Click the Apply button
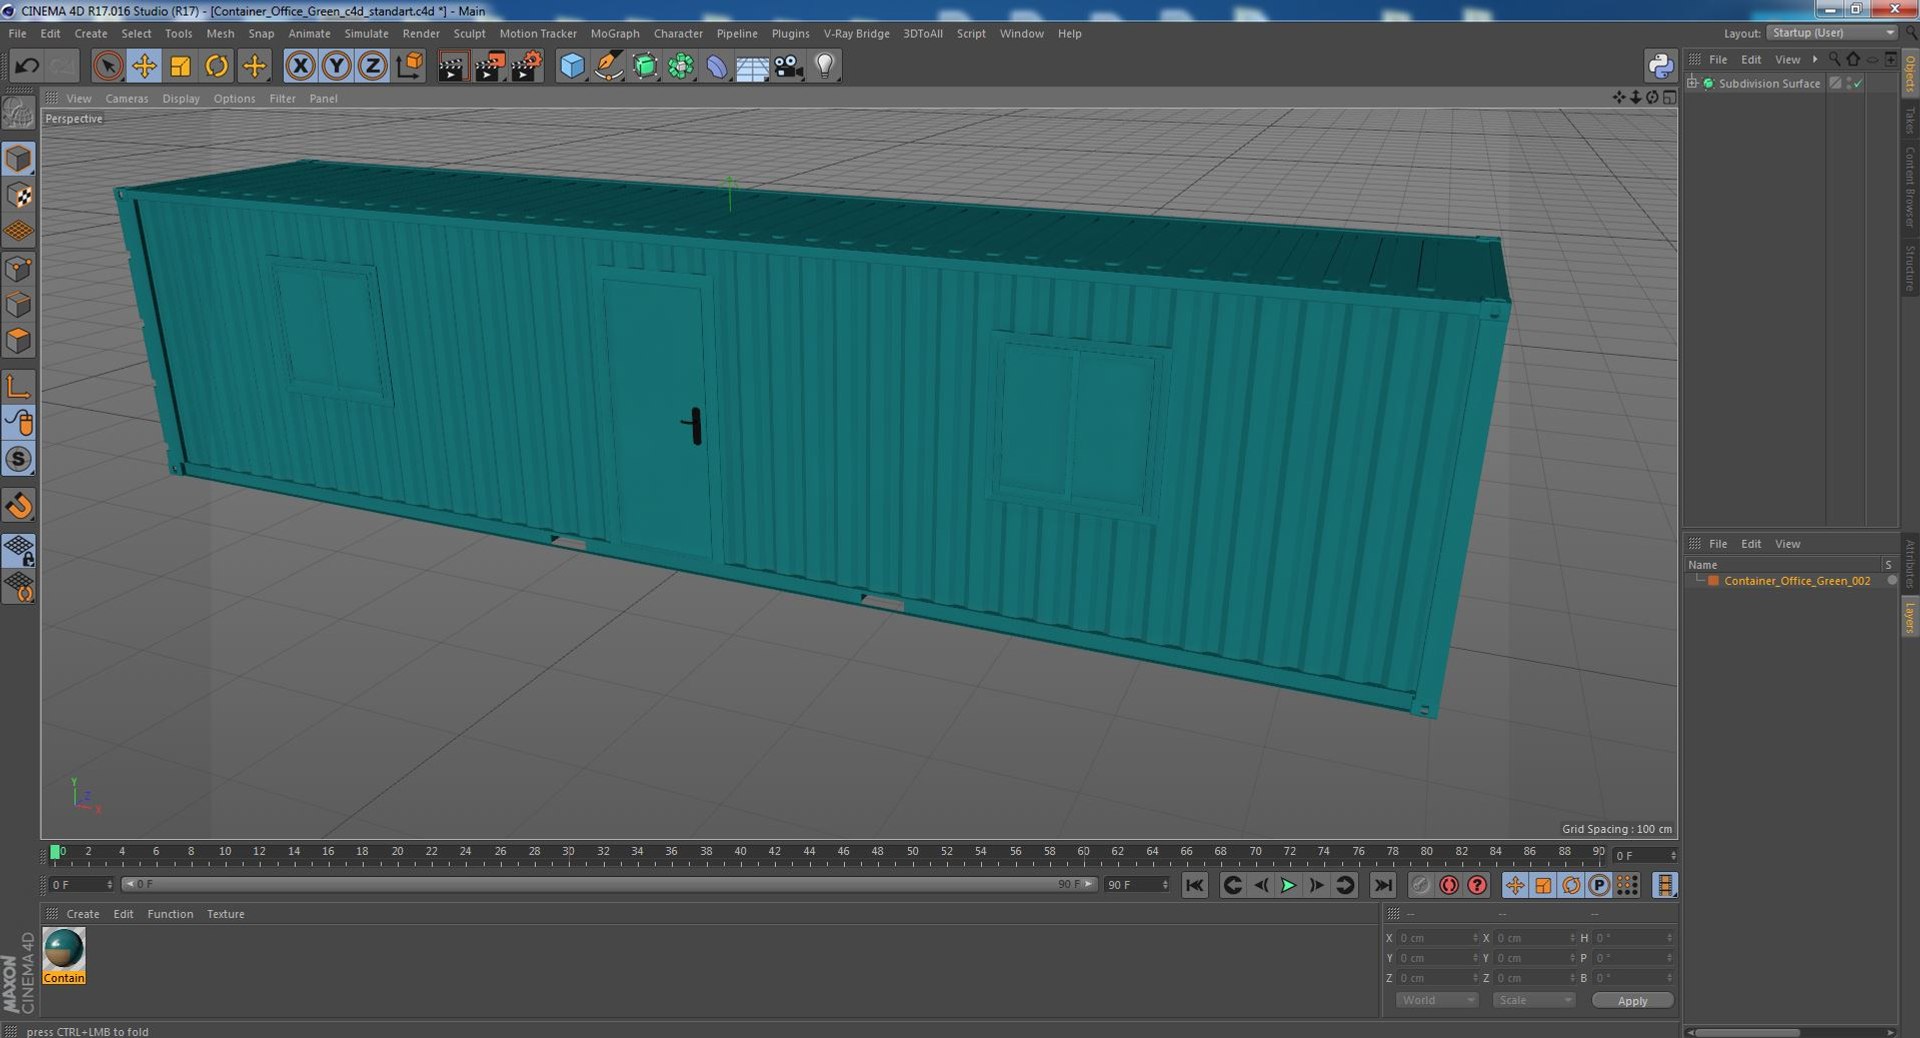This screenshot has width=1920, height=1038. pos(1632,1000)
